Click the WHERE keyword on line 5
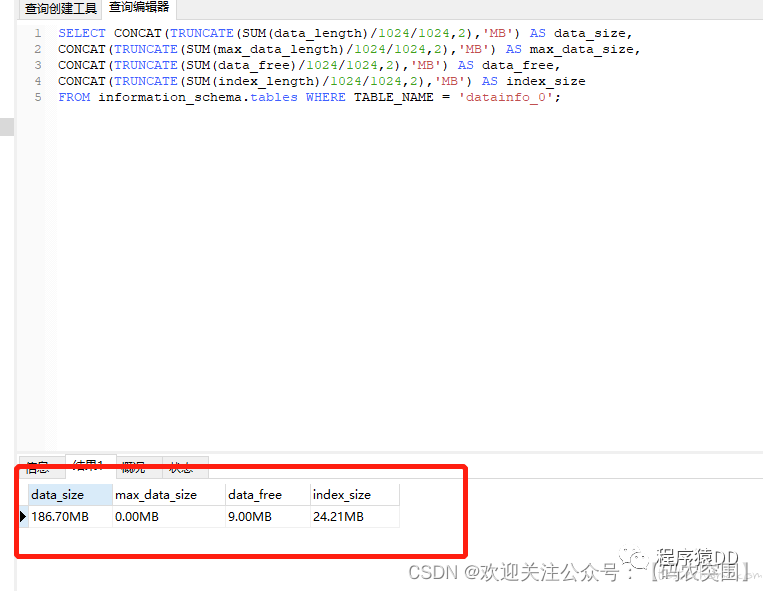The height and width of the screenshot is (591, 763). tap(326, 97)
